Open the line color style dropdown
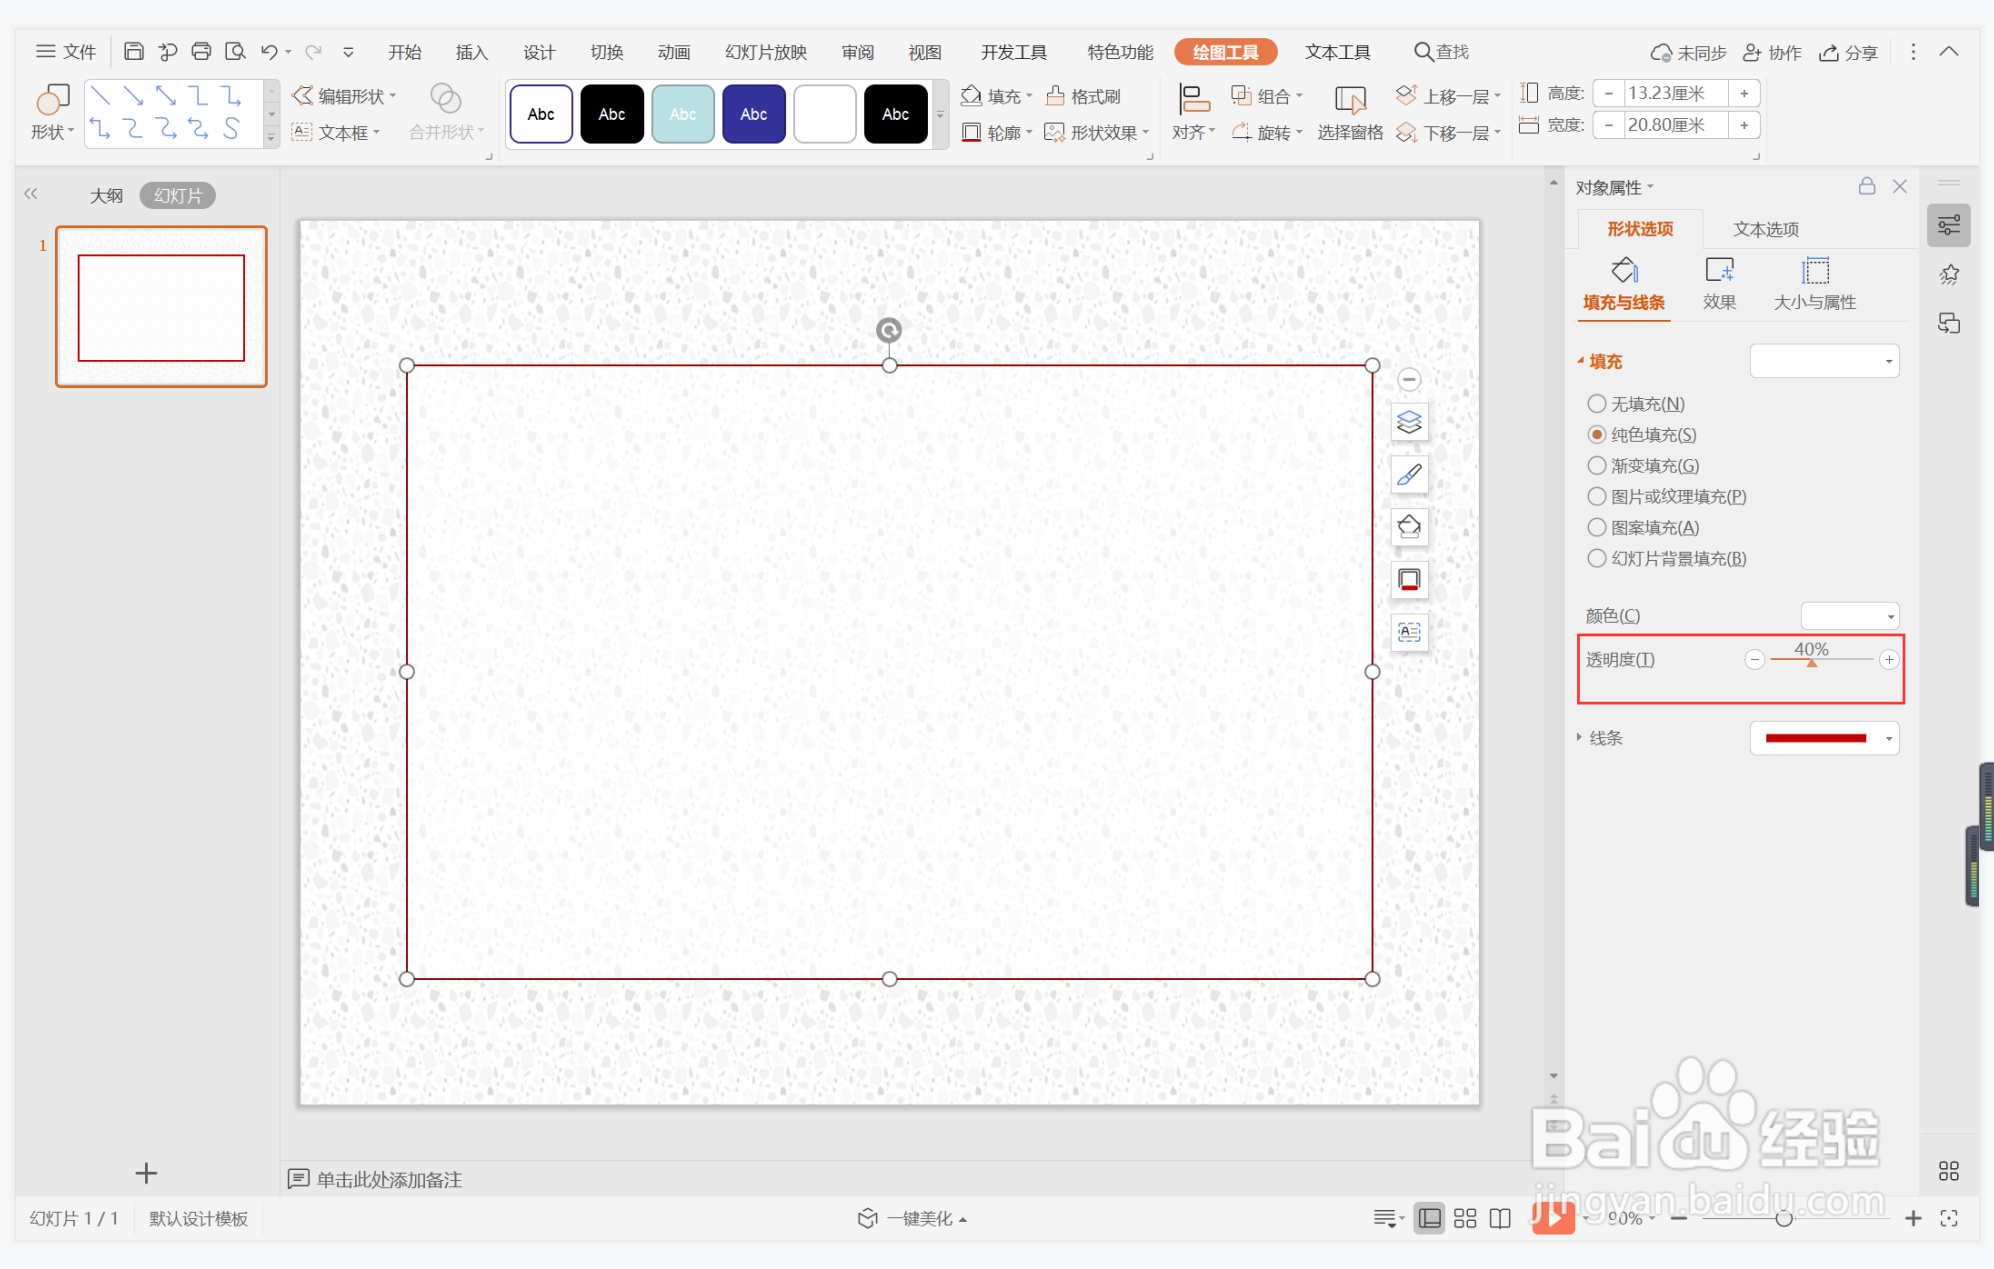 1888,739
